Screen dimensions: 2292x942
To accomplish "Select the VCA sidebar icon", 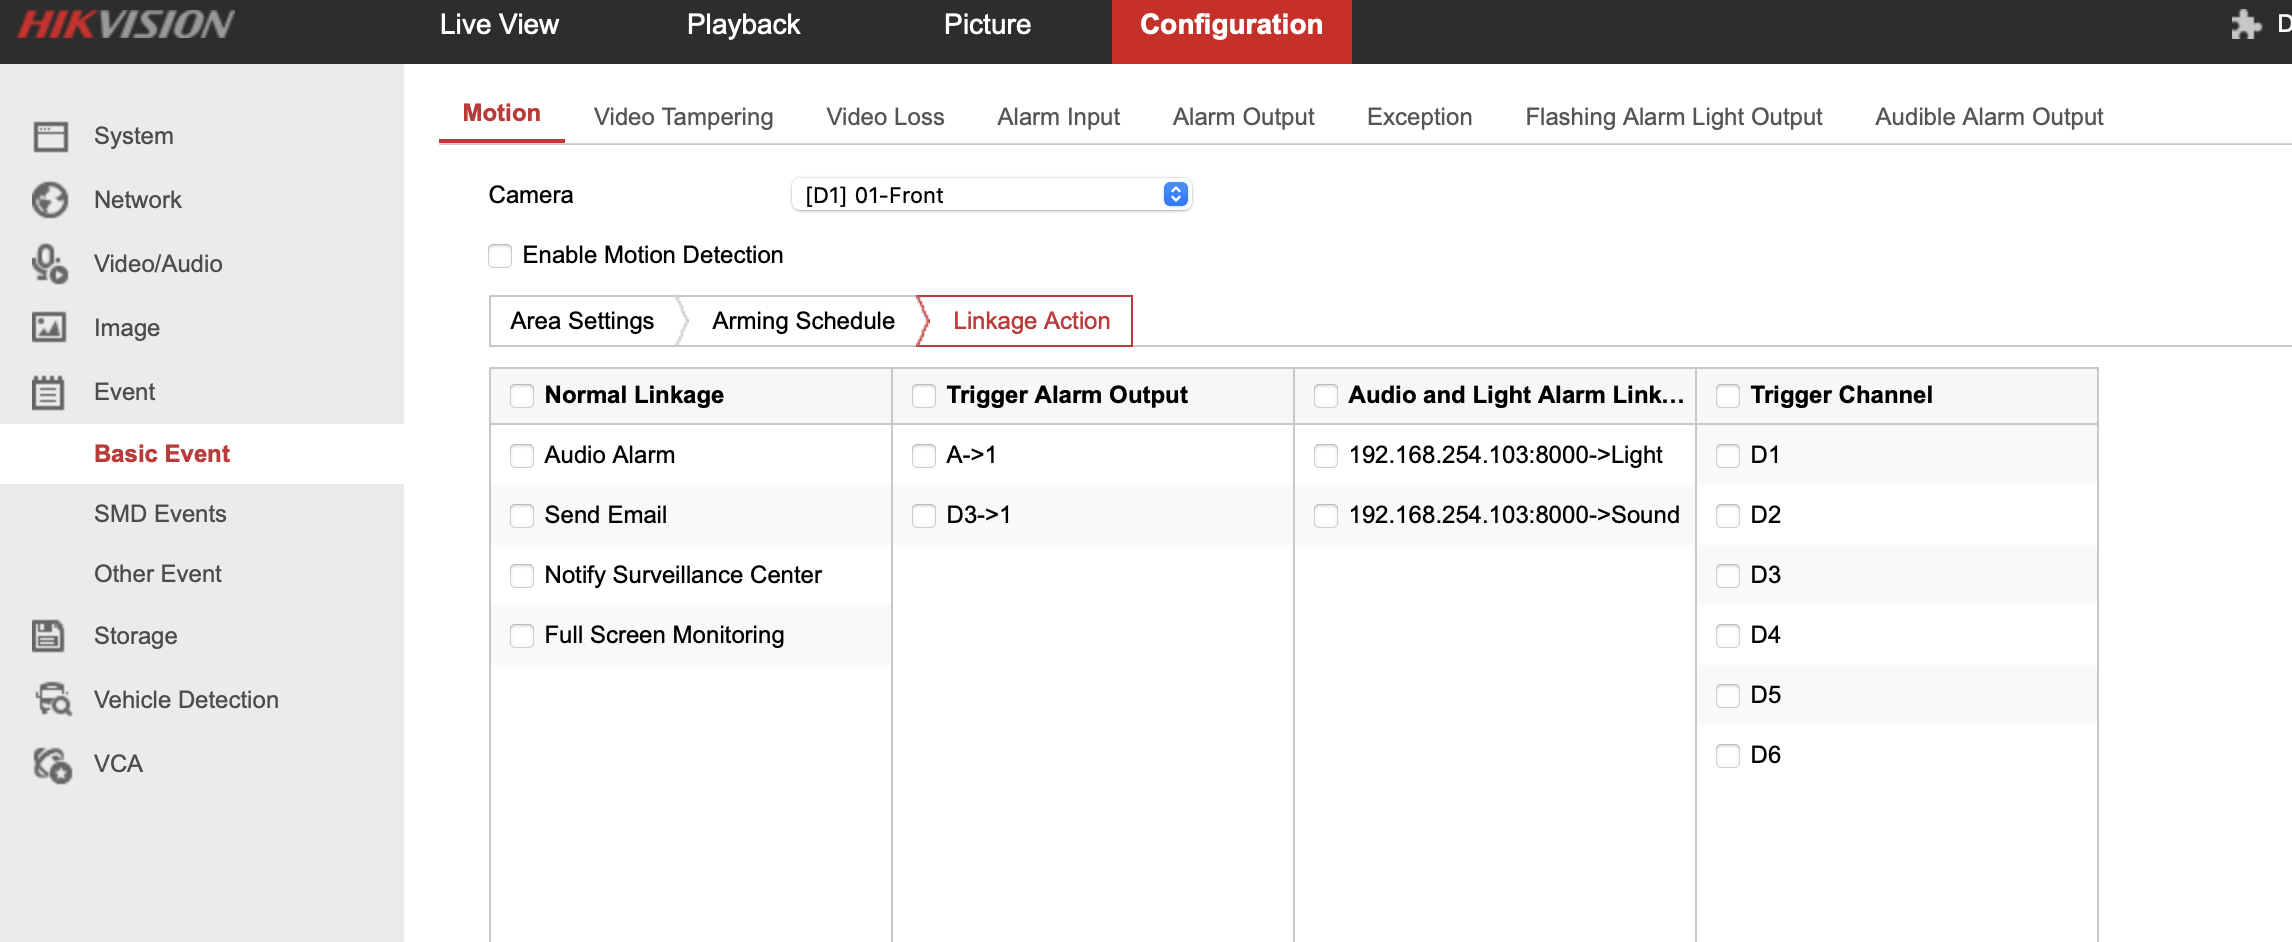I will (x=50, y=763).
